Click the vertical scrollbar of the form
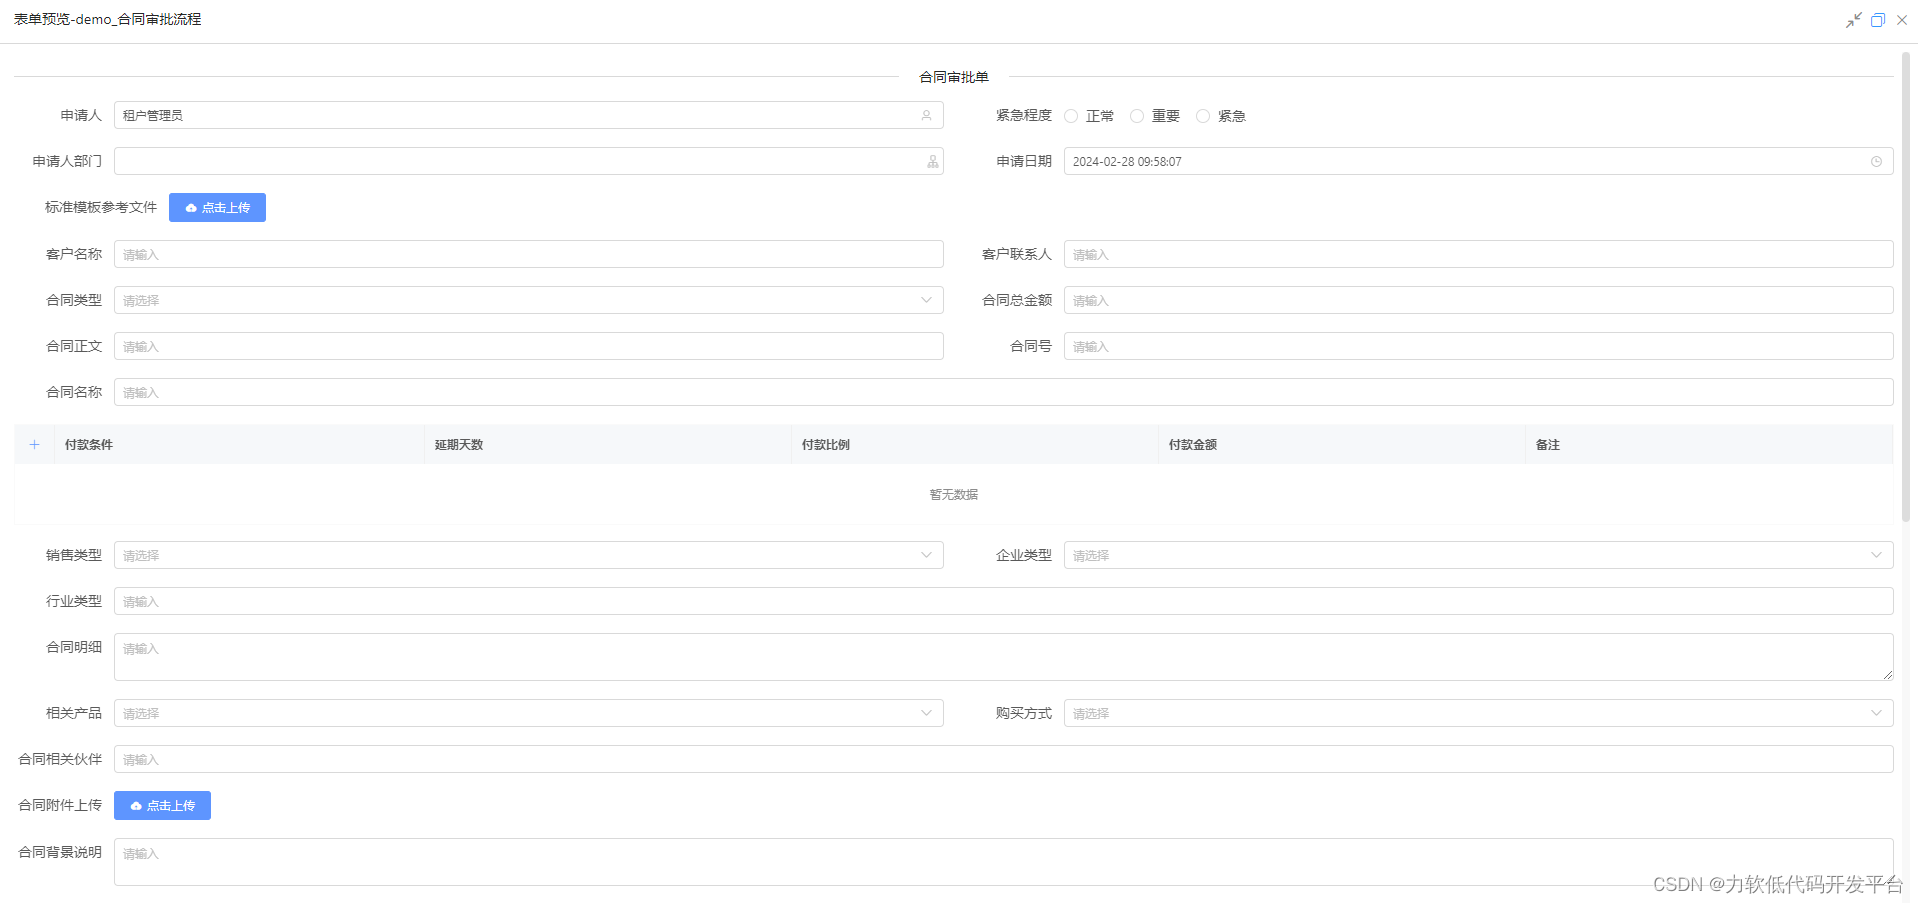This screenshot has width=1918, height=903. tap(1905, 287)
